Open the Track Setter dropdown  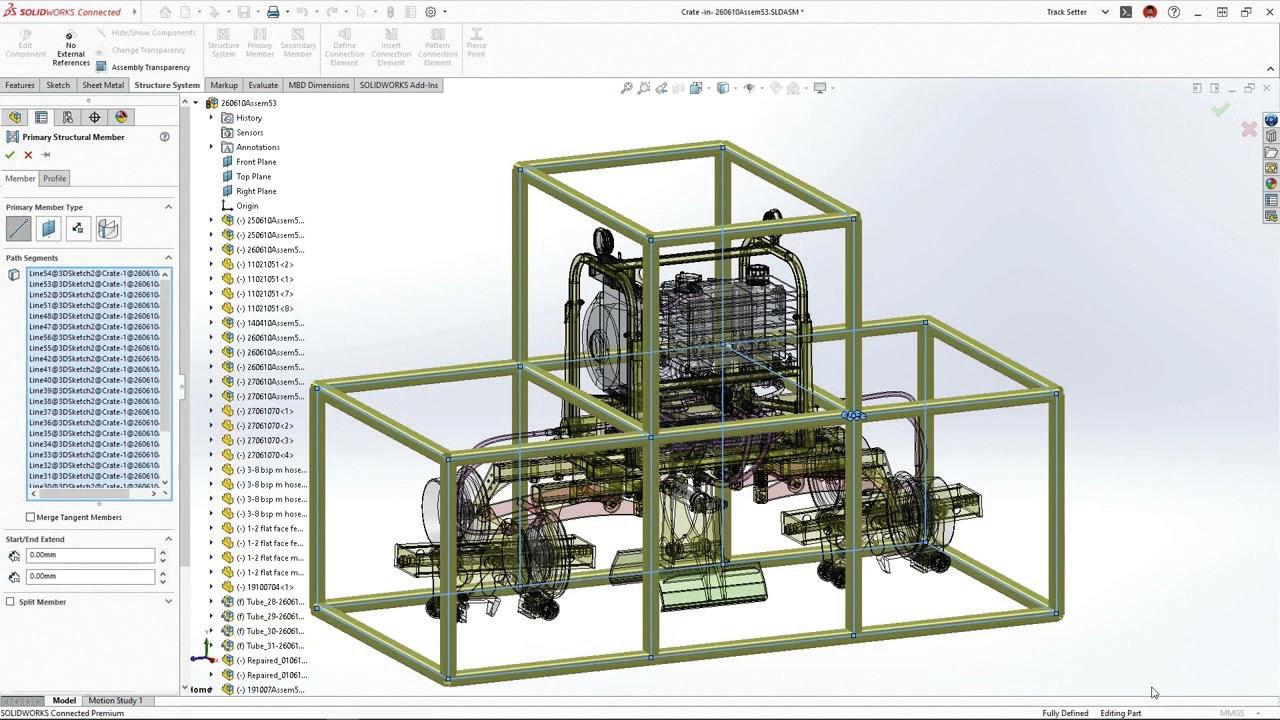pos(1105,12)
